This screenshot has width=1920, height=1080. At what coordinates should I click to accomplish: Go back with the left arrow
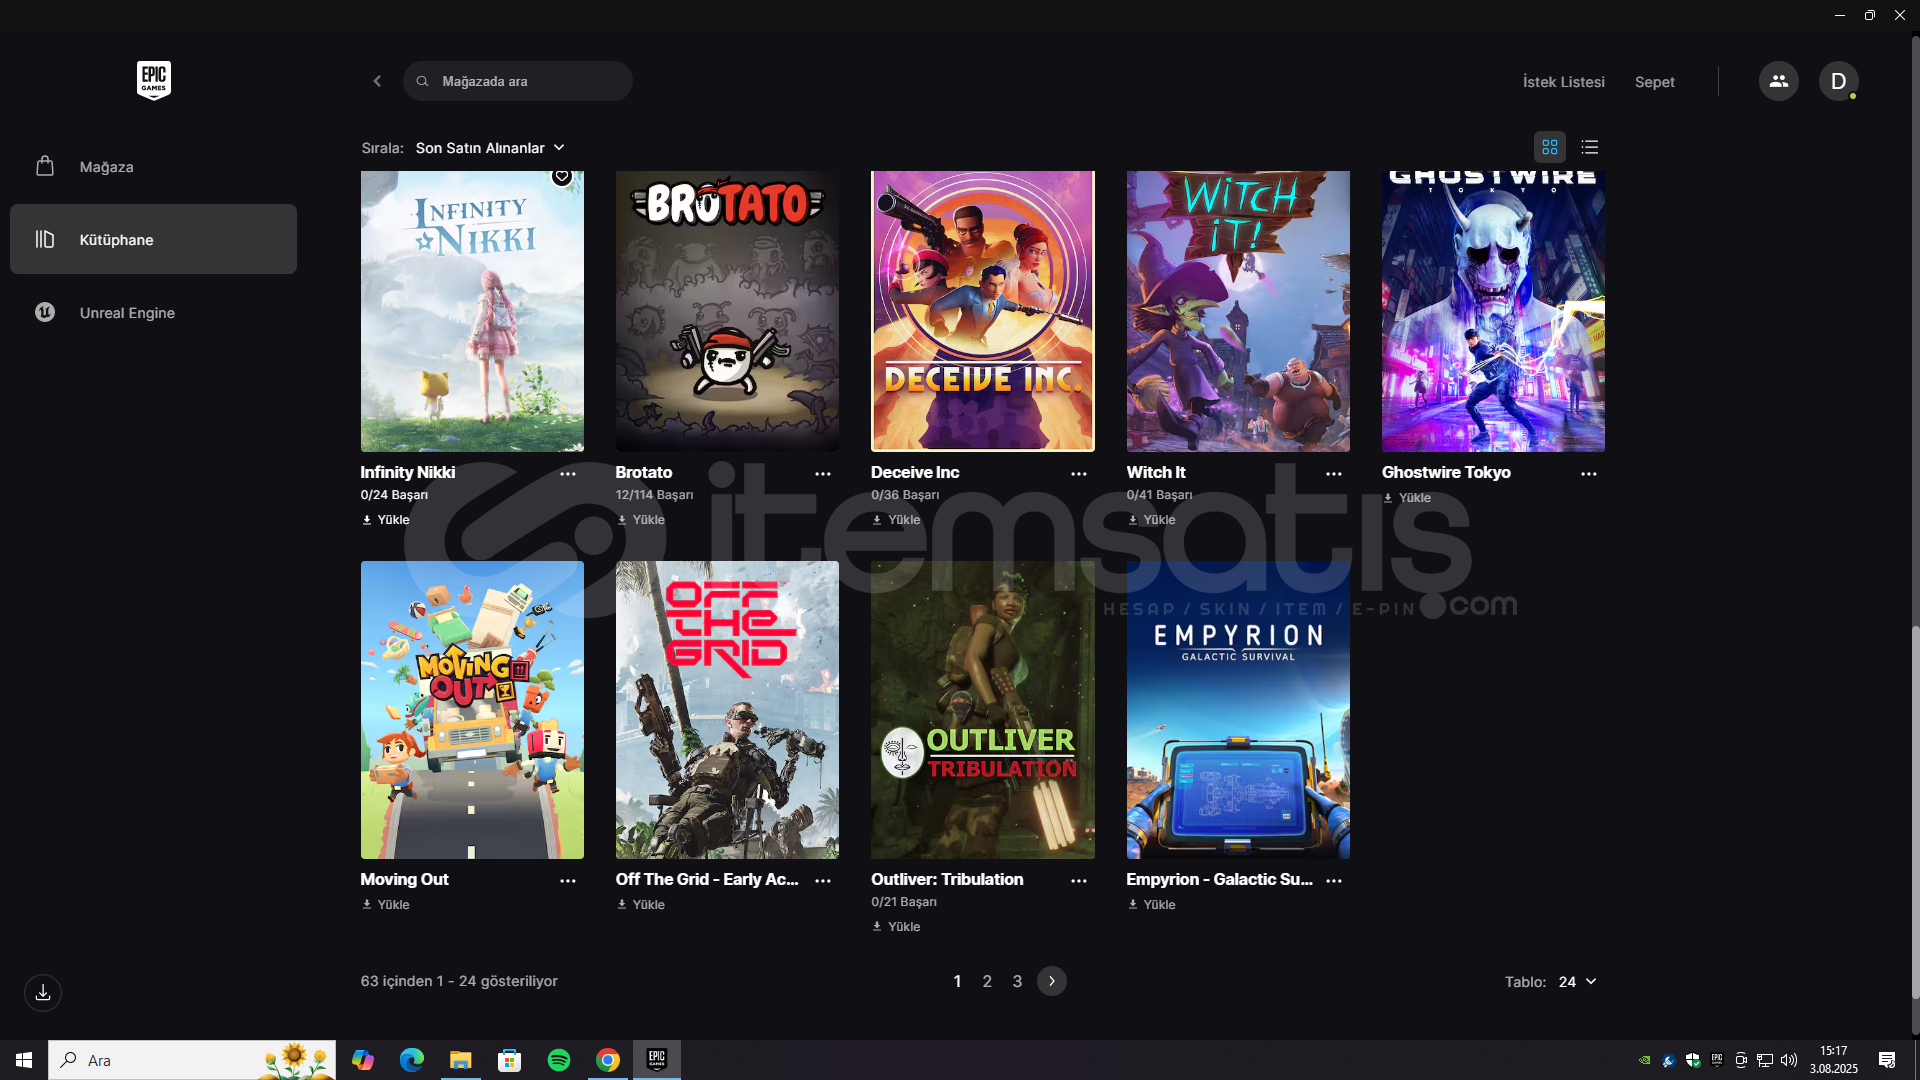tap(377, 81)
